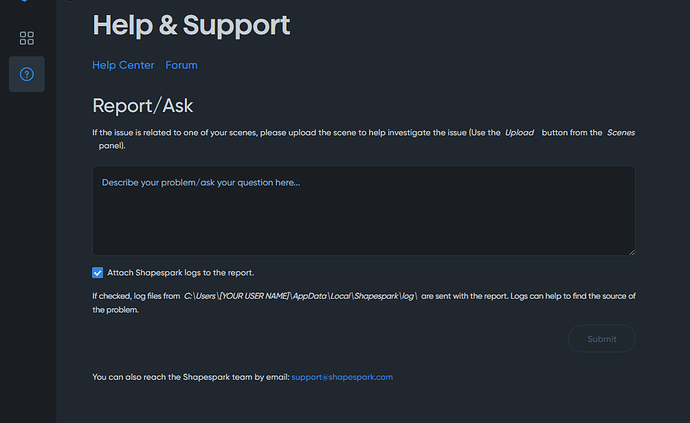
Task: Click the Shapespark log folder path text
Action: click(x=301, y=296)
